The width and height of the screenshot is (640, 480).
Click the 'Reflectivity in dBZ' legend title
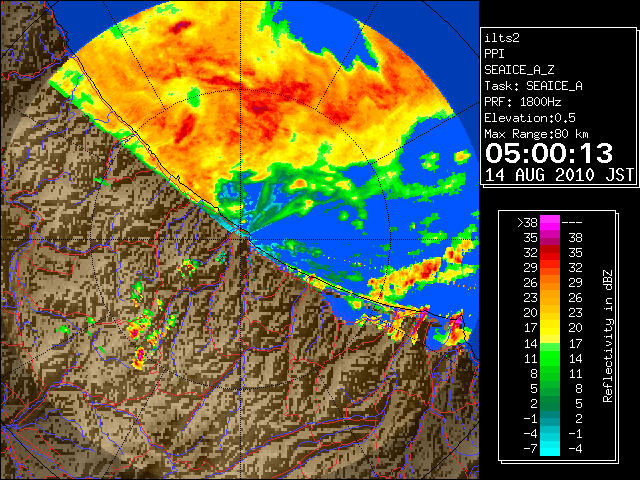click(607, 336)
